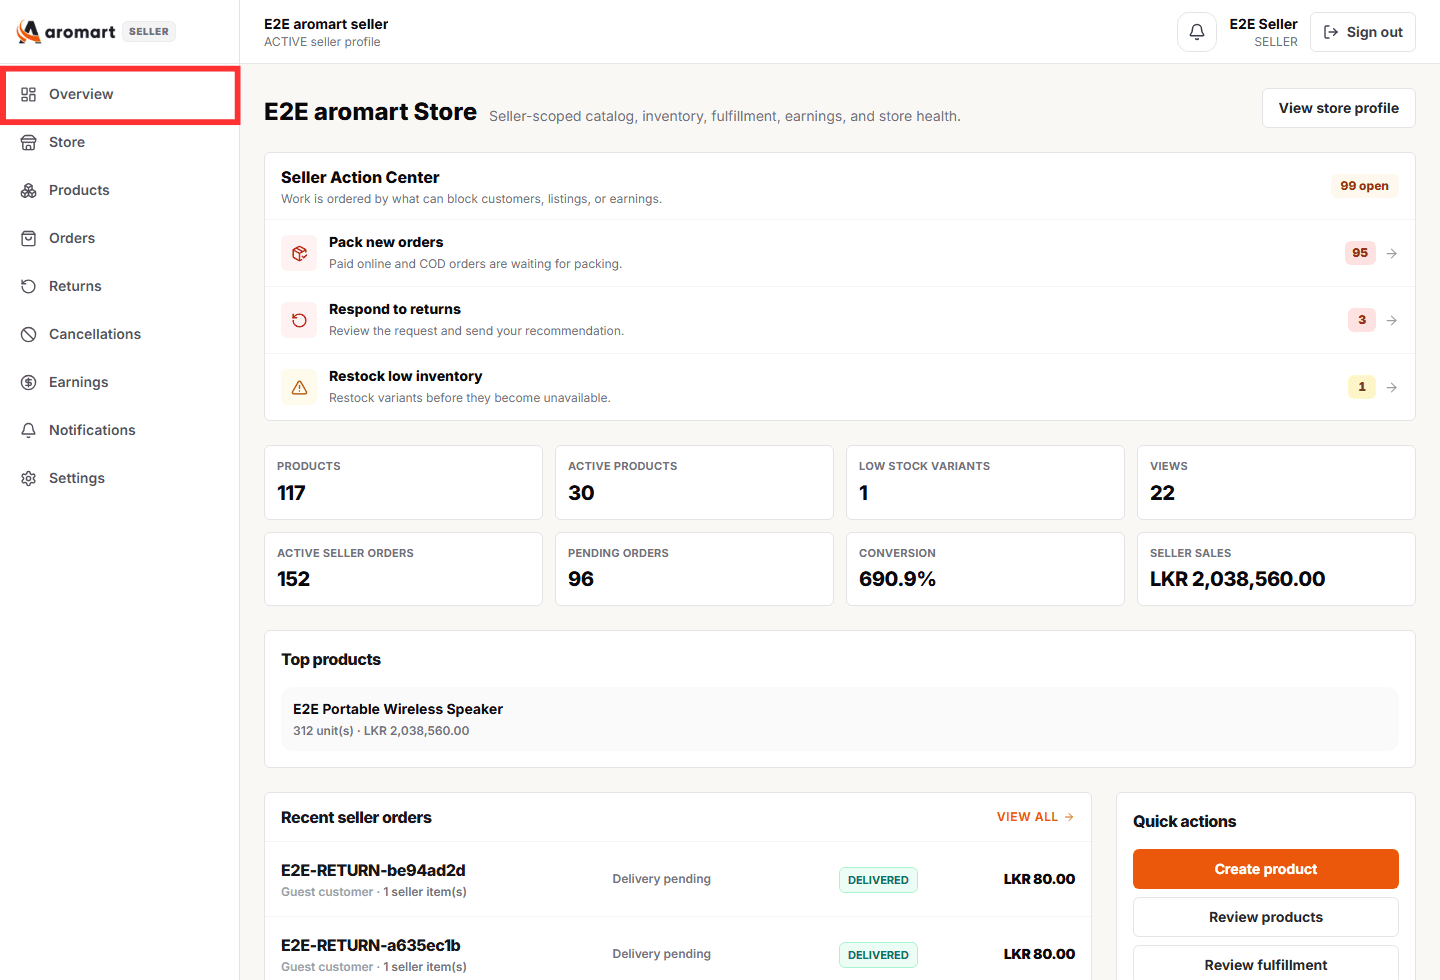This screenshot has height=980, width=1440.
Task: Click the 99 open badge
Action: [1364, 186]
